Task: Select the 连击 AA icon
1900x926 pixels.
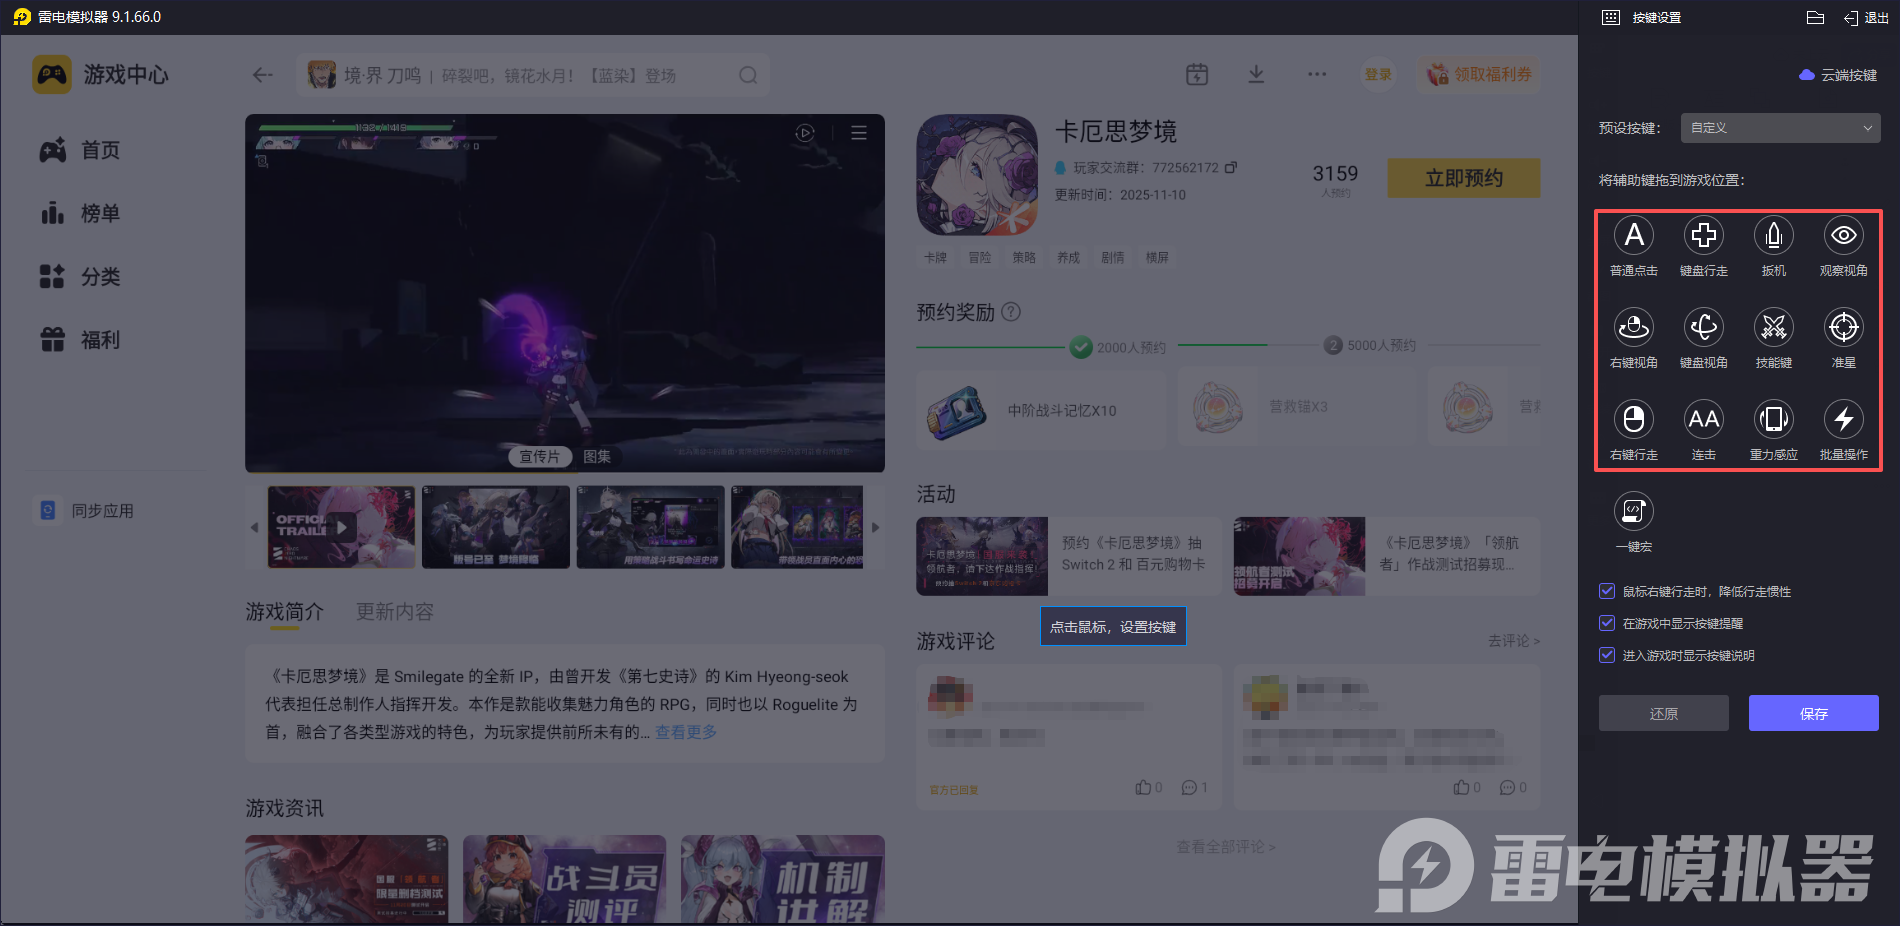Action: click(1704, 419)
